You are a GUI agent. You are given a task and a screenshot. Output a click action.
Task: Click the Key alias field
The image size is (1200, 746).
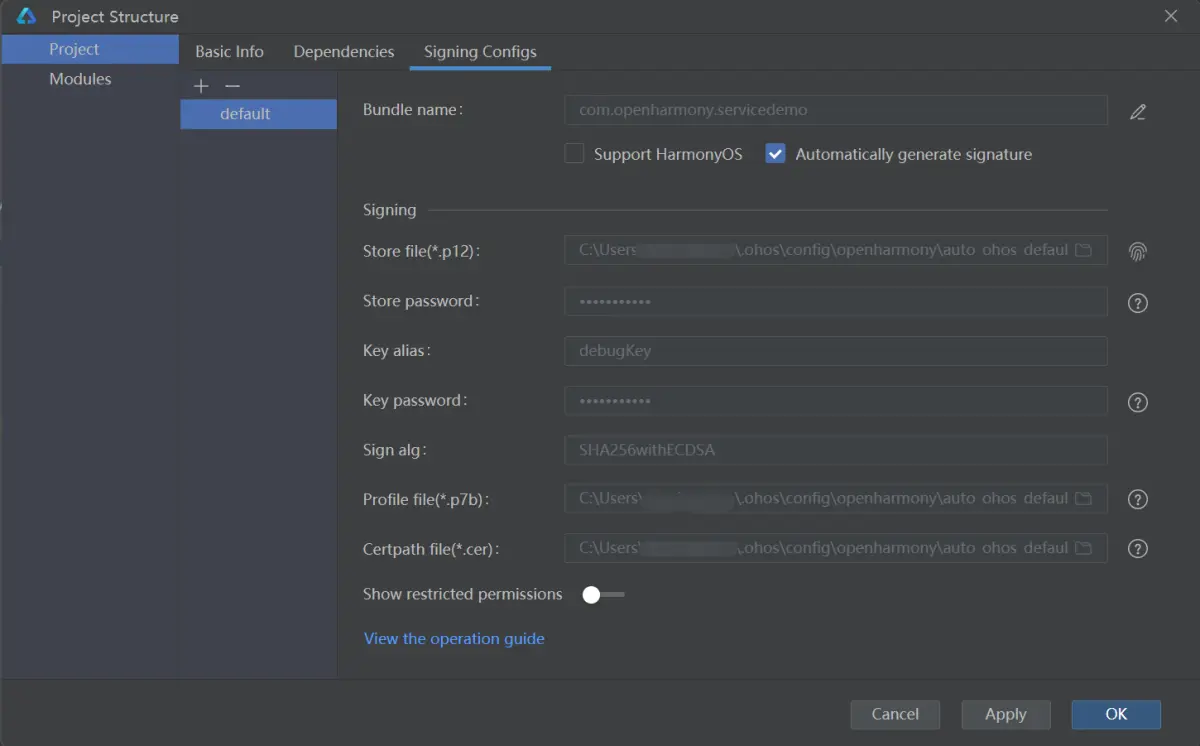836,351
